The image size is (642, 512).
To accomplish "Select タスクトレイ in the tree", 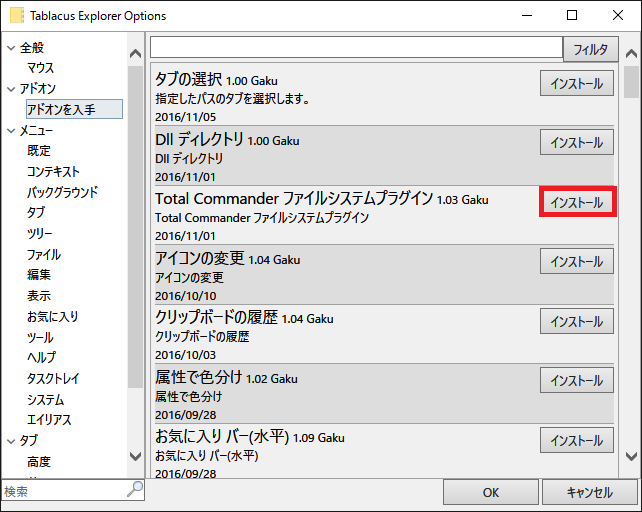I will 53,378.
